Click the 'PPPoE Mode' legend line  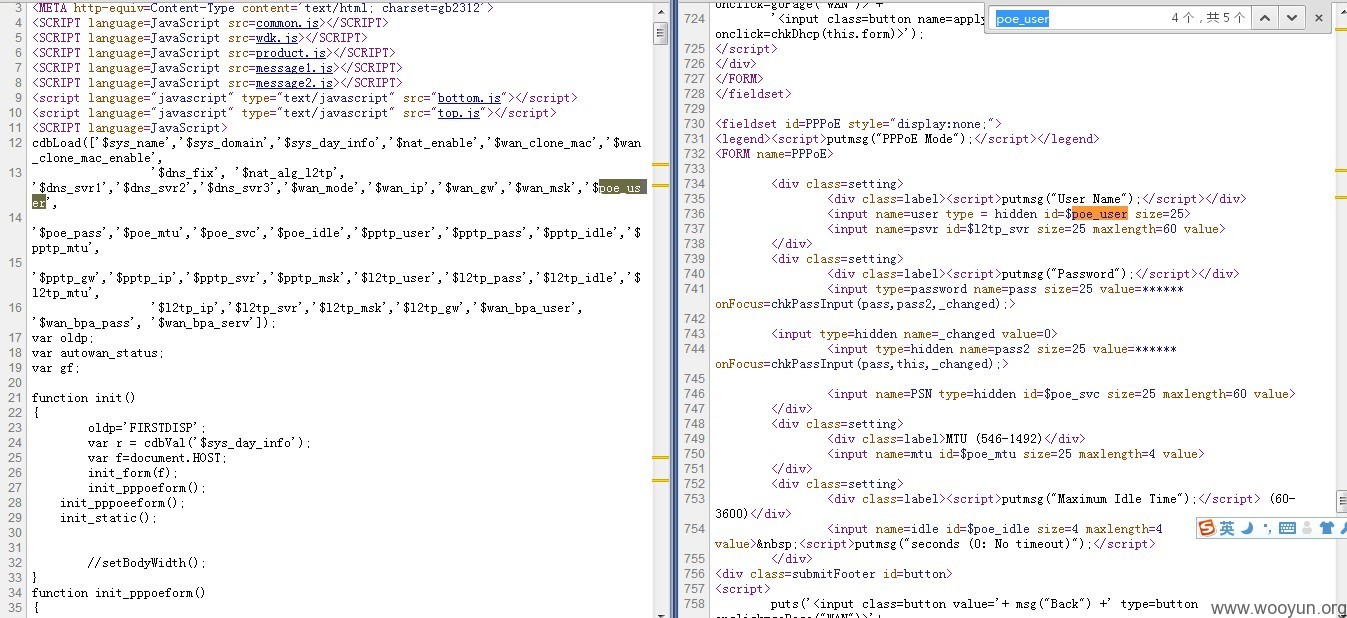pyautogui.click(x=907, y=138)
